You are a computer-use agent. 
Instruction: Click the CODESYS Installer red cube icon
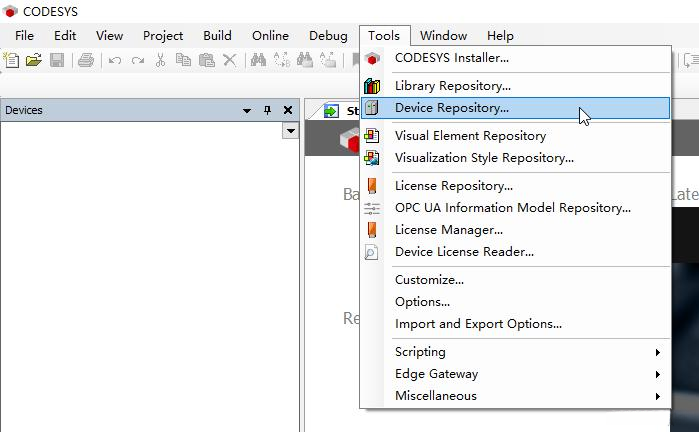tap(372, 58)
